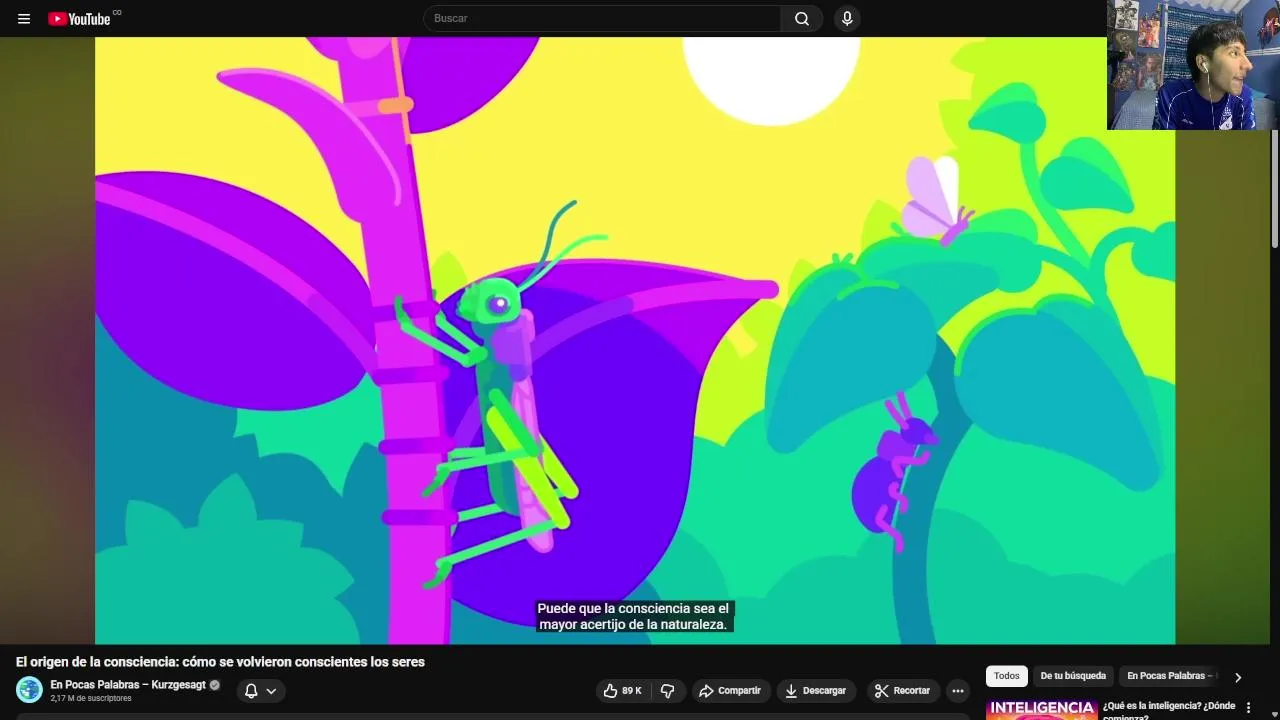Screen dimensions: 1280x720
Task: Dislike the video with thumbs down
Action: pos(668,691)
